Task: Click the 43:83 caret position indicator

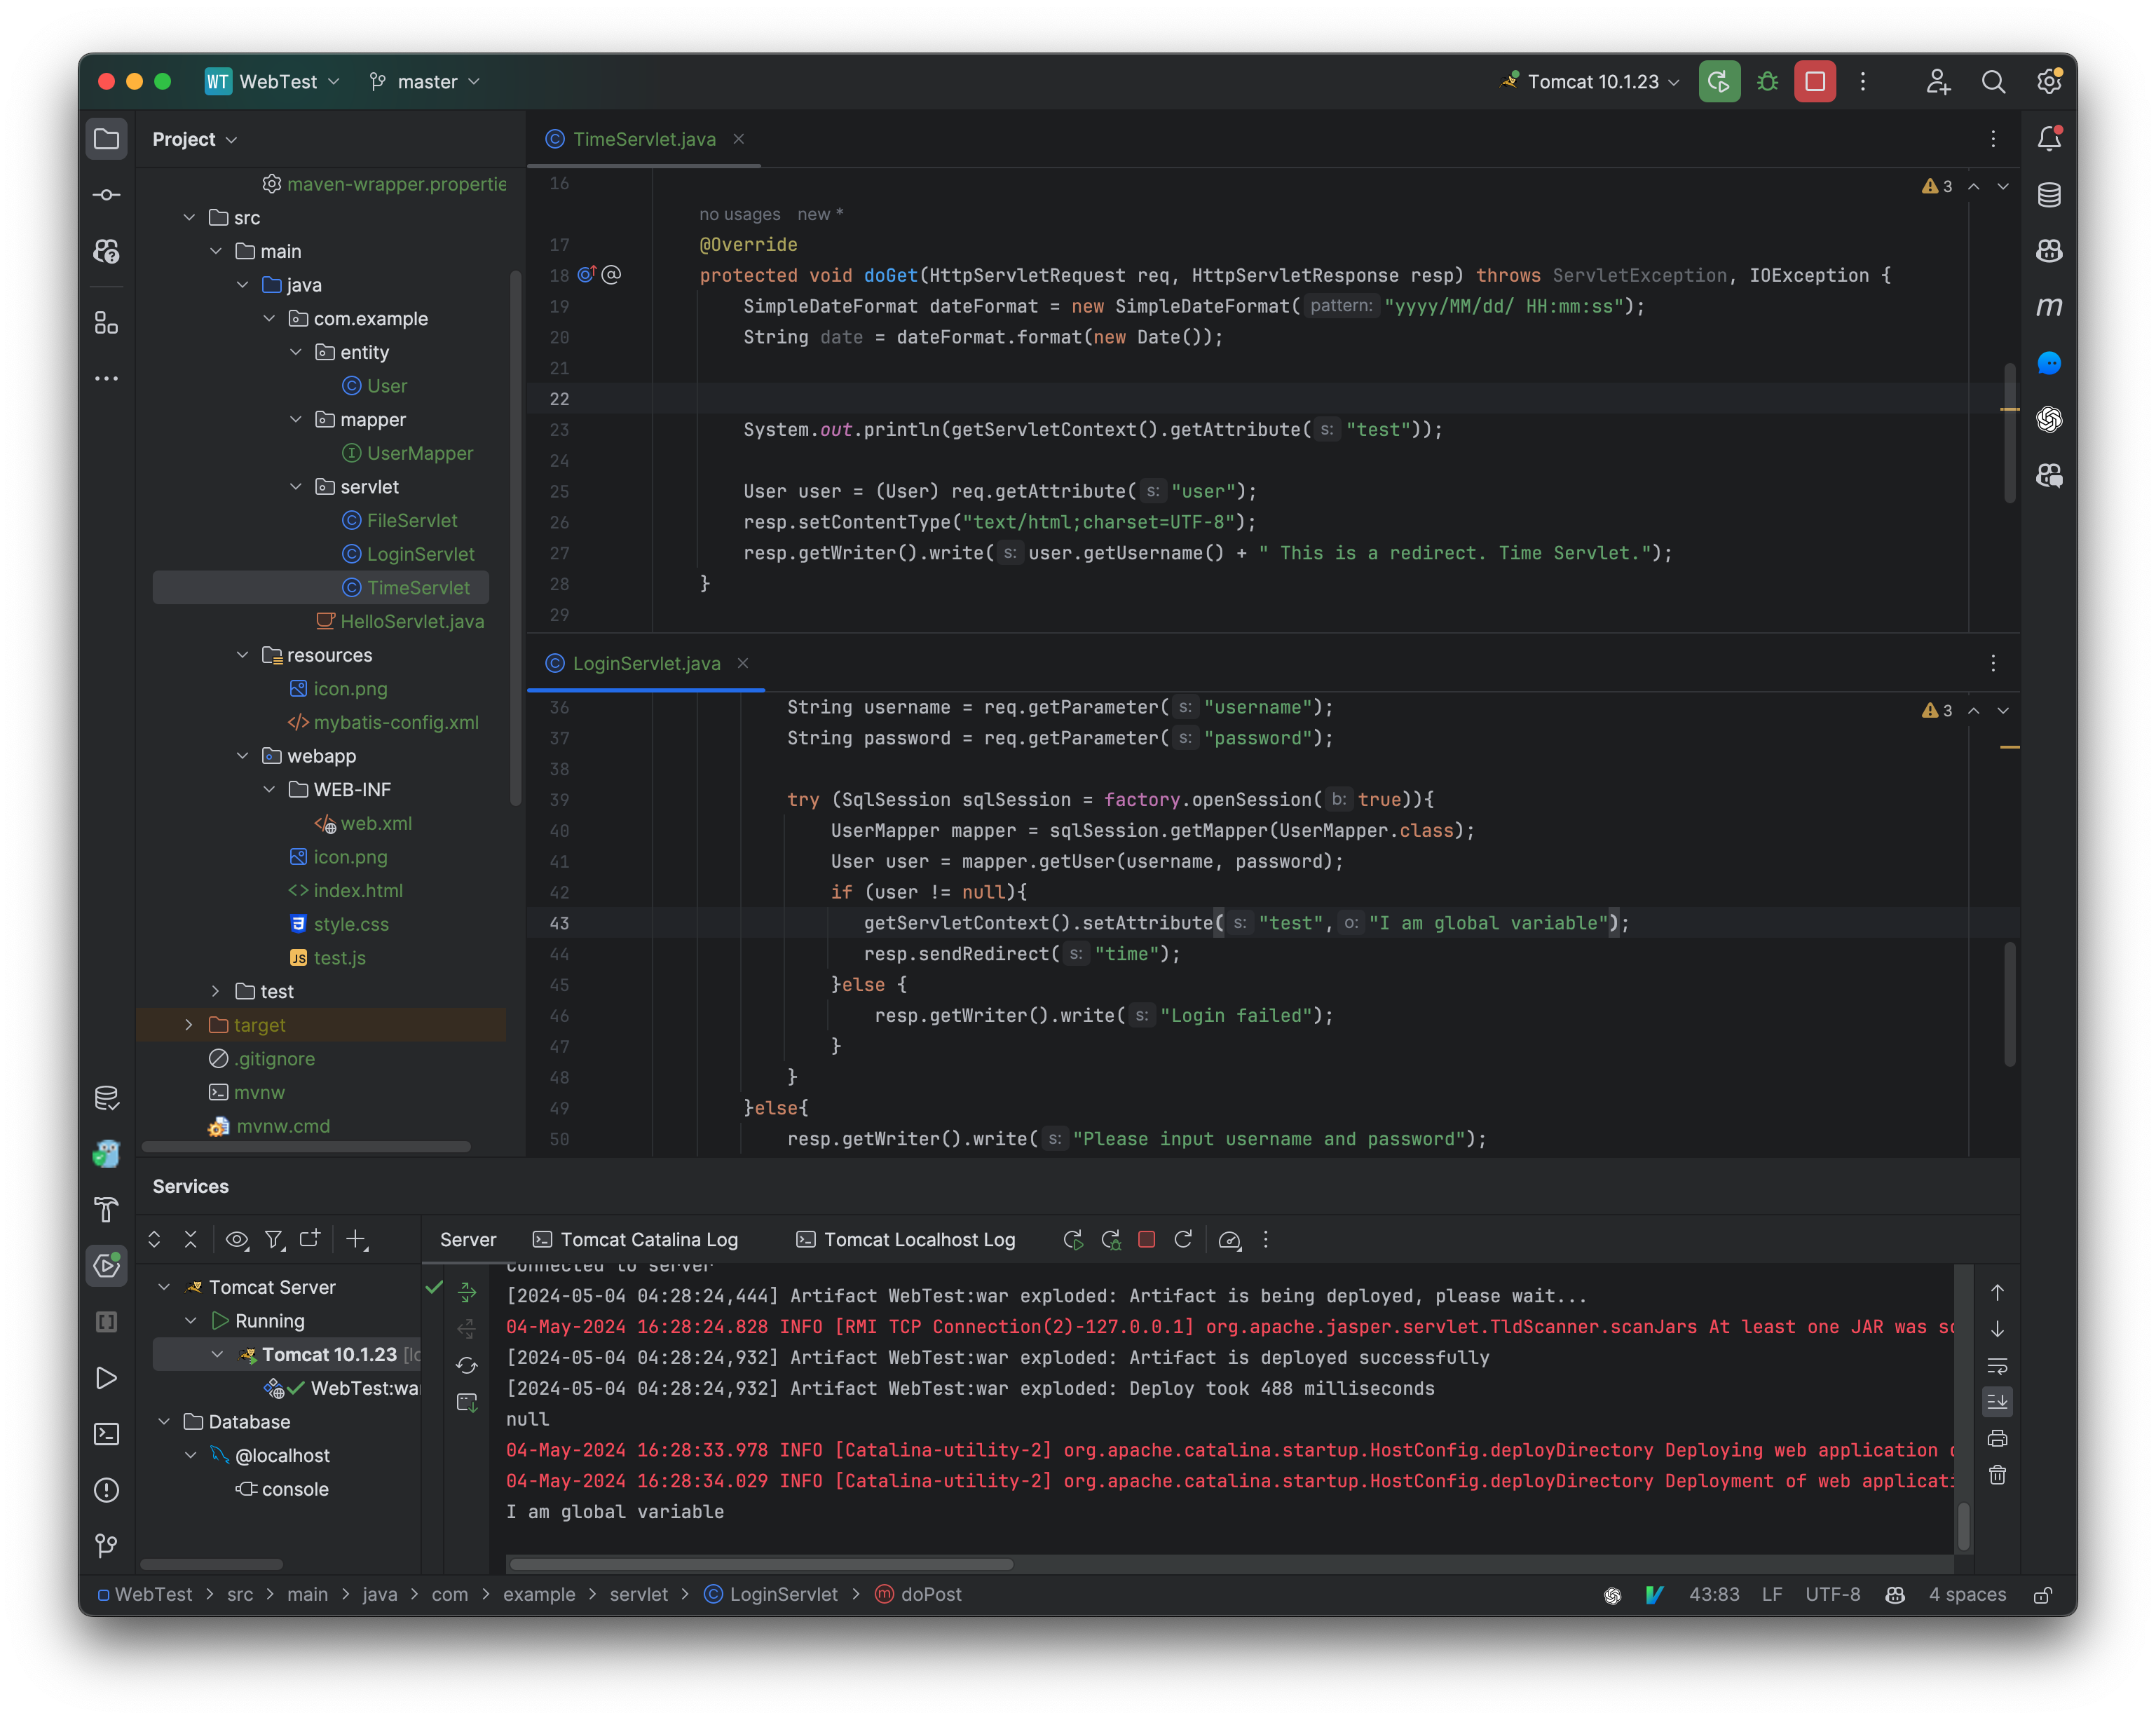Action: point(1714,1594)
